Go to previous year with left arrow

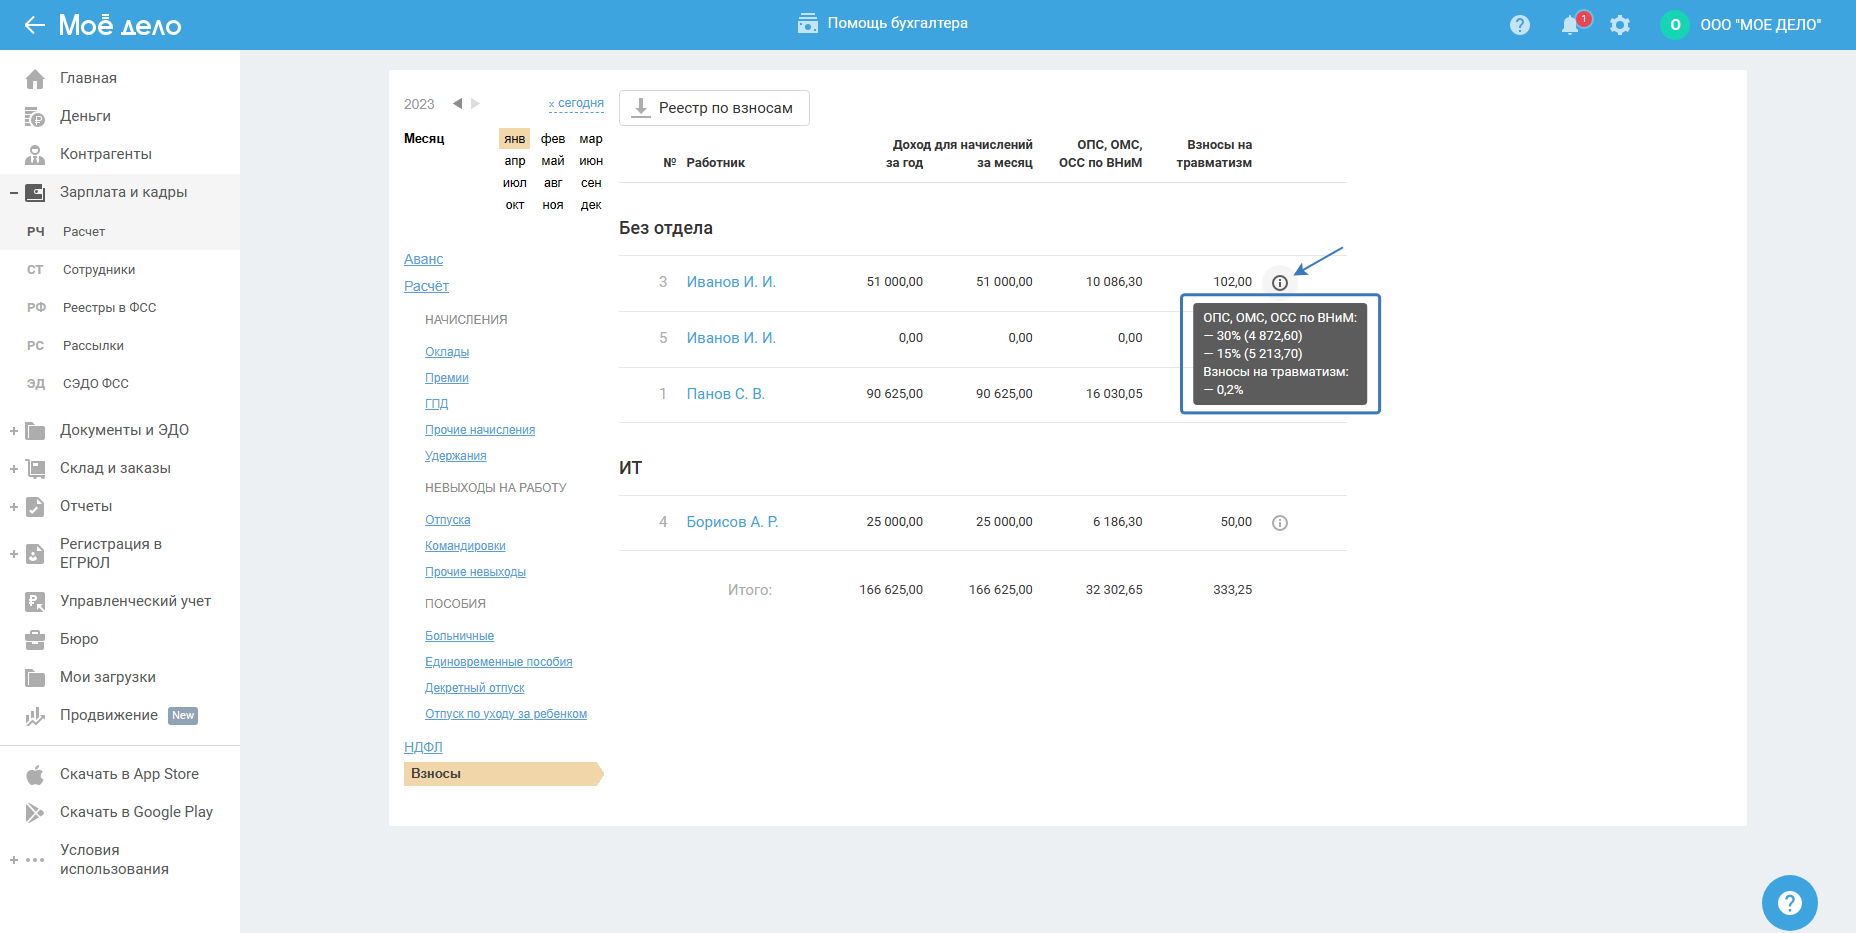(x=457, y=103)
